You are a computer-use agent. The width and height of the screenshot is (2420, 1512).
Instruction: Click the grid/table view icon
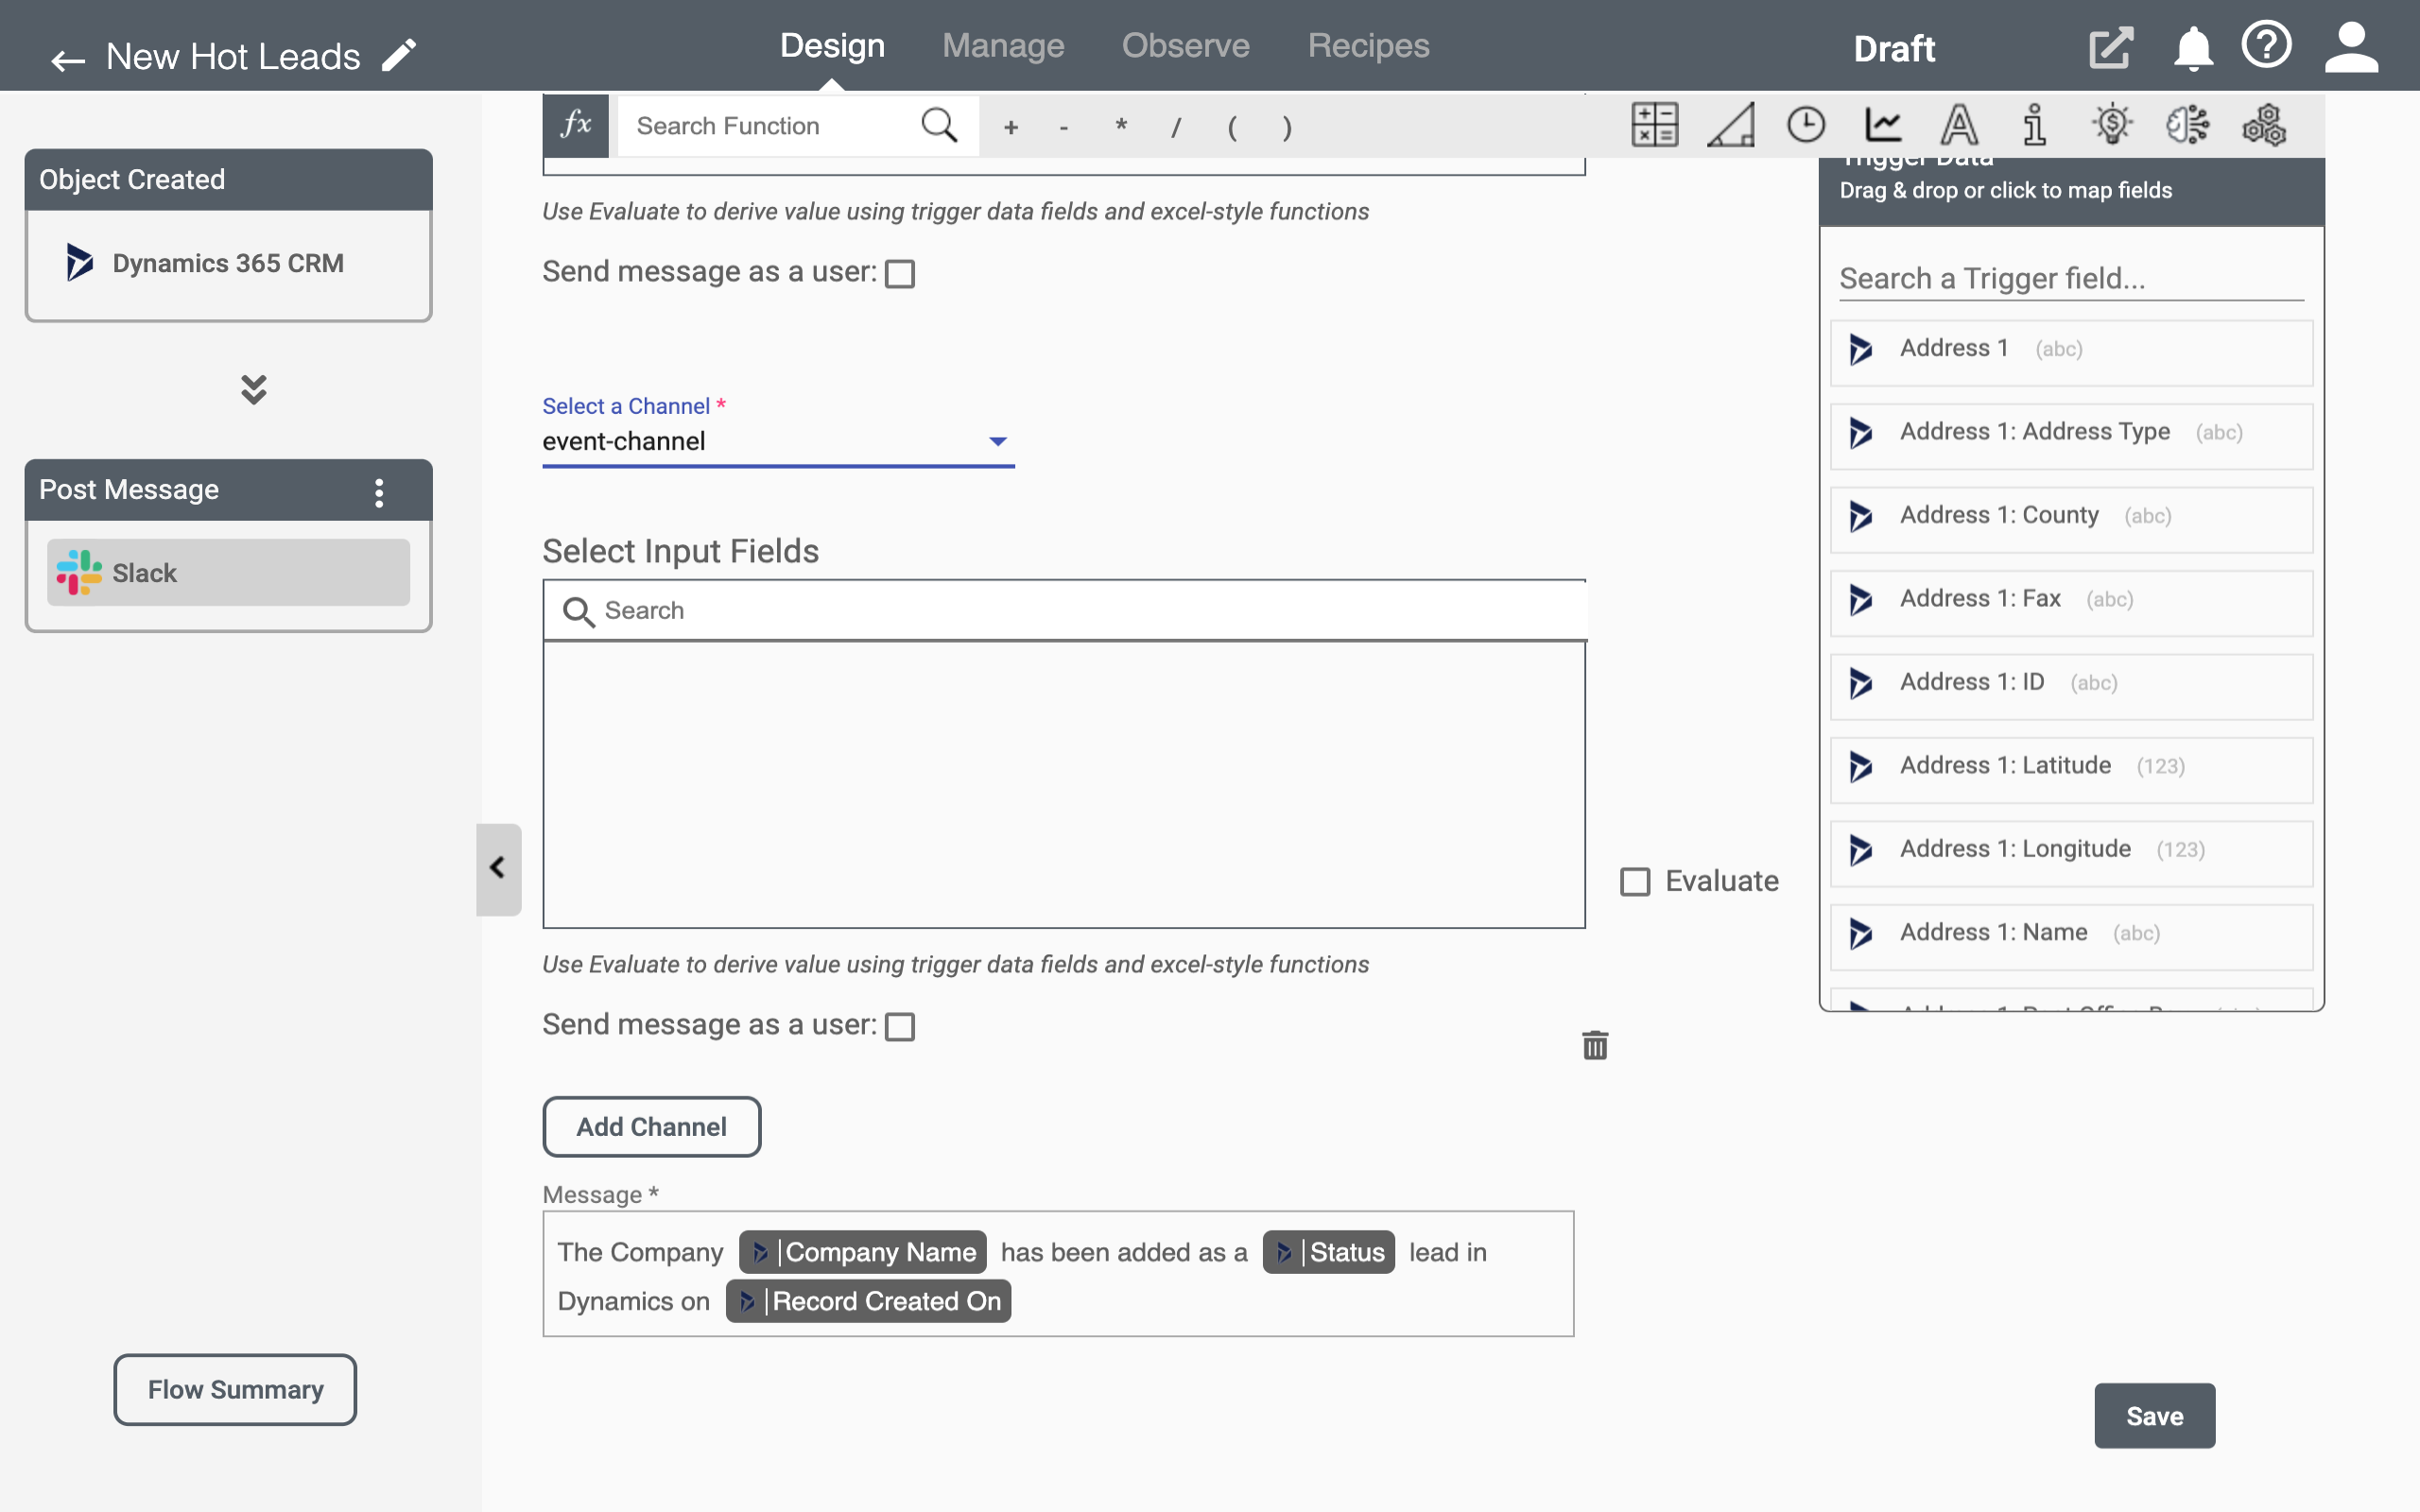1653,126
